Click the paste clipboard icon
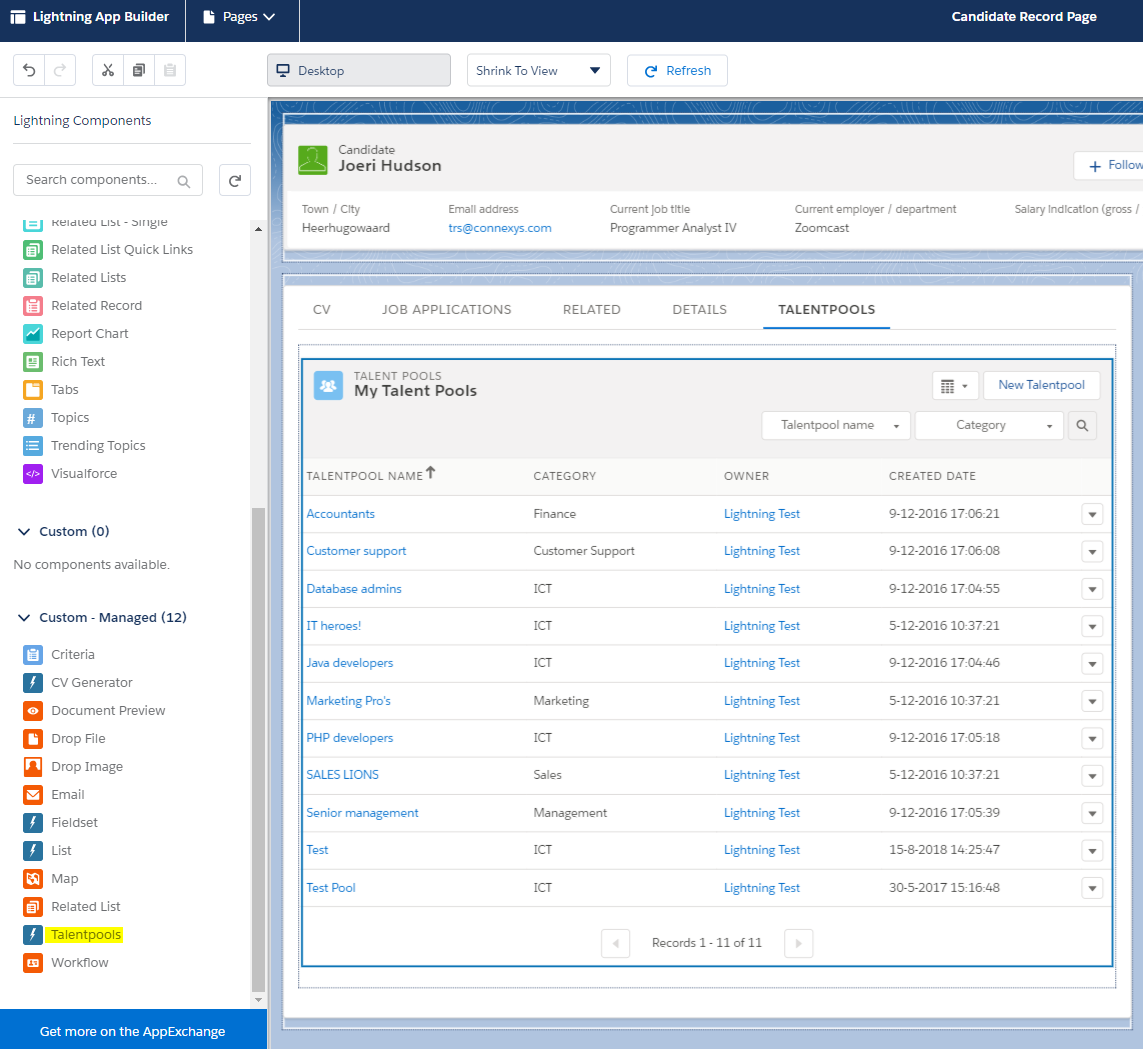1143x1049 pixels. click(170, 70)
